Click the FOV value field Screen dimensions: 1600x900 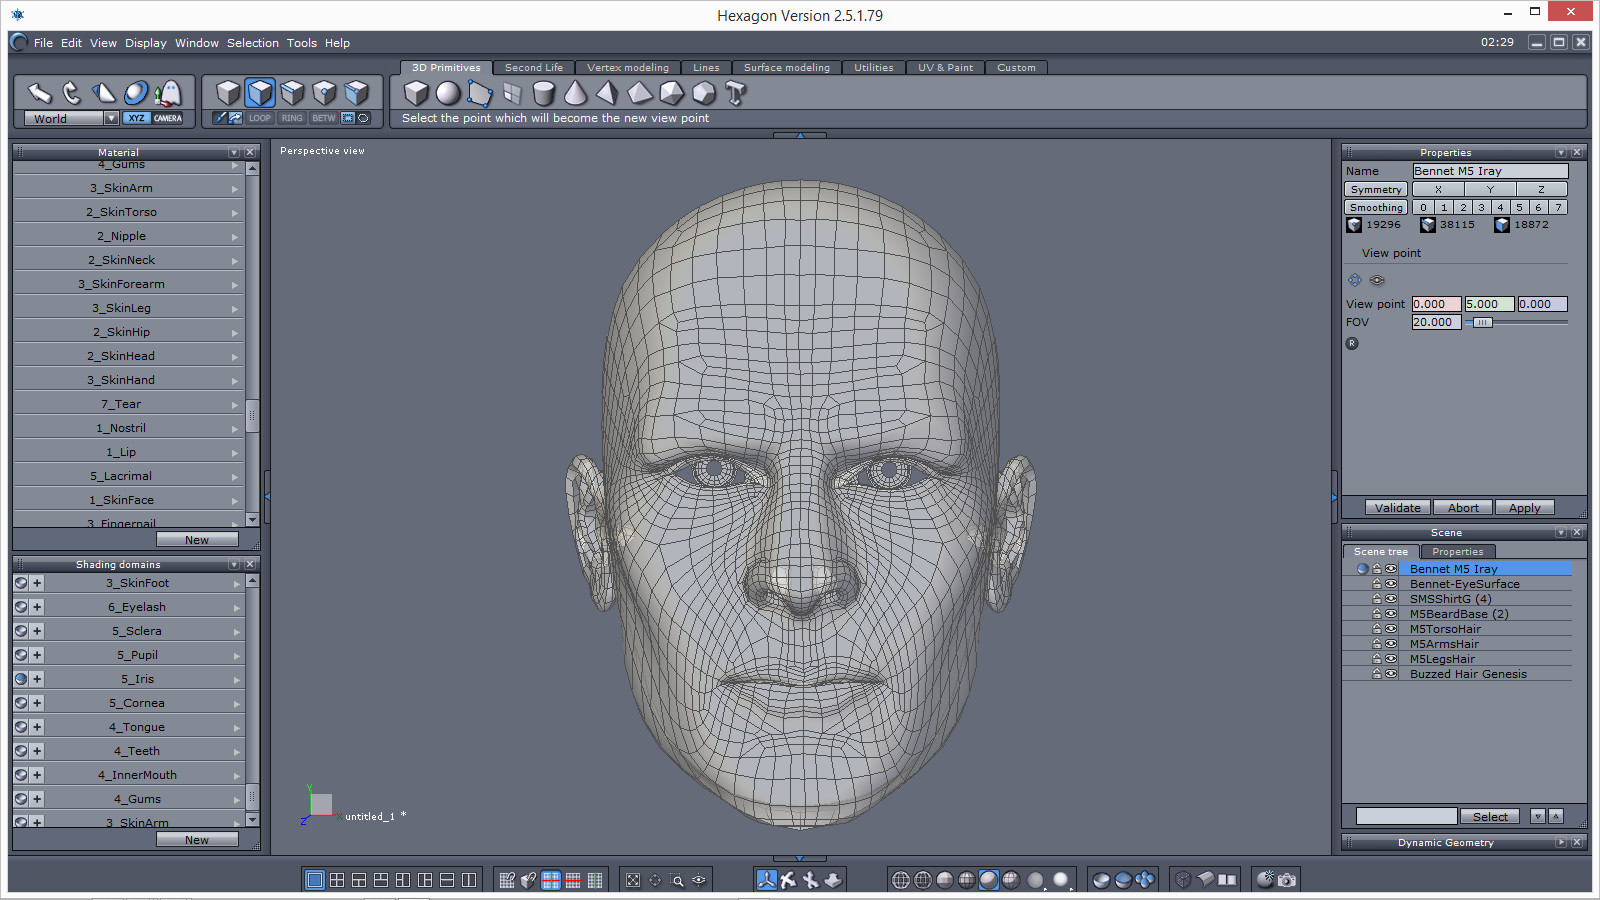click(x=1436, y=322)
